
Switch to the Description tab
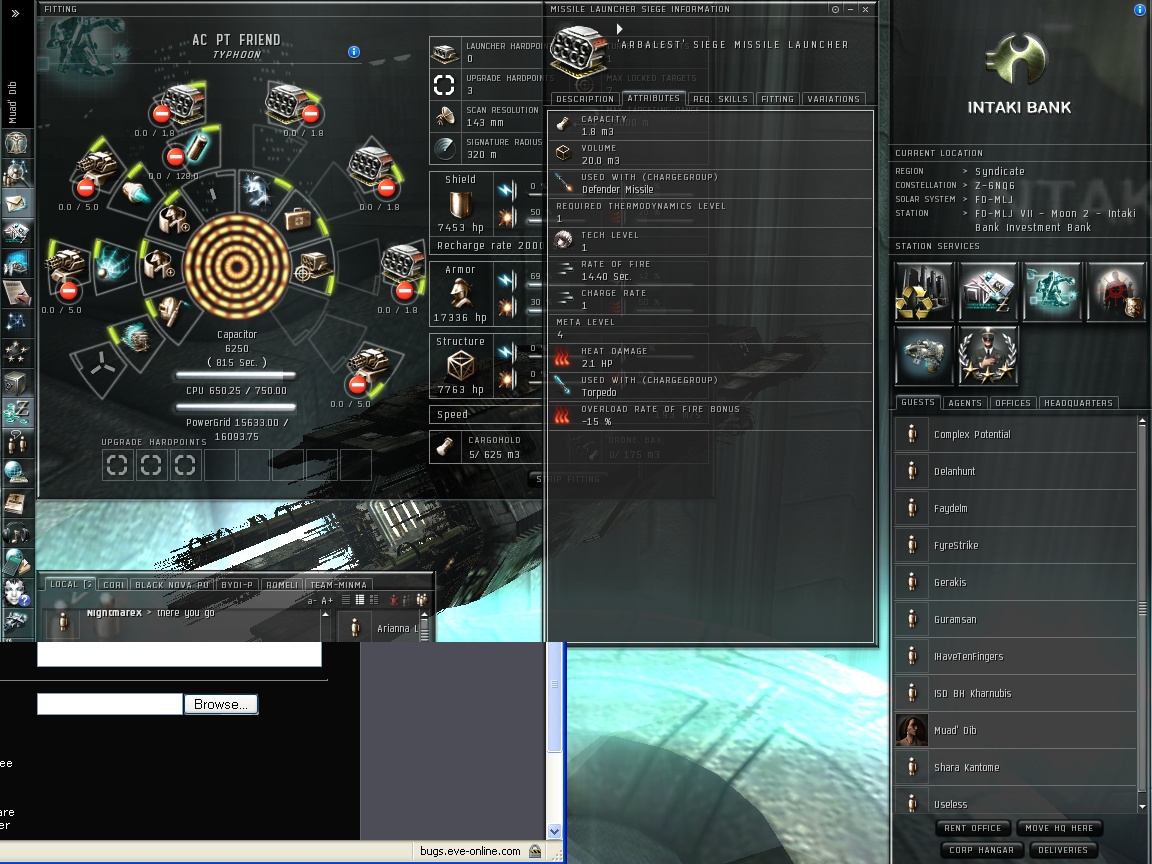pyautogui.click(x=585, y=99)
